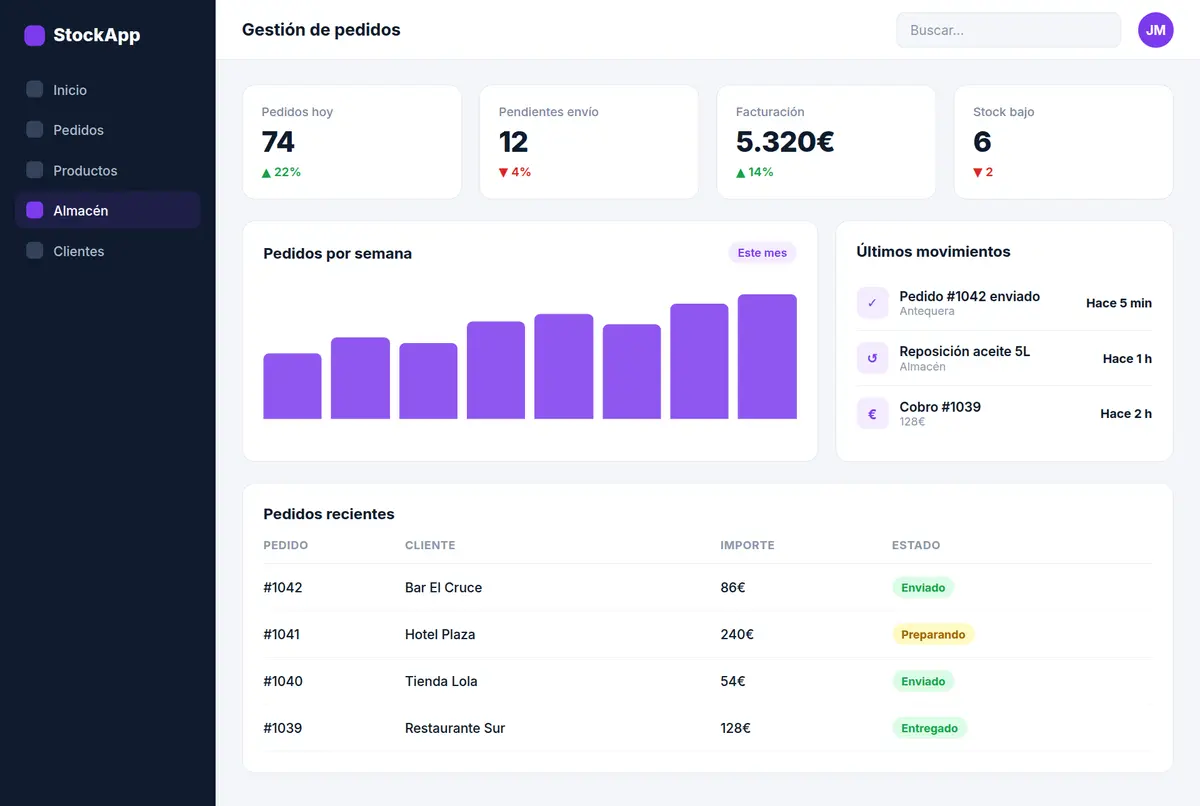This screenshot has width=1200, height=806.
Task: Click the Inicio sidebar icon
Action: (x=35, y=90)
